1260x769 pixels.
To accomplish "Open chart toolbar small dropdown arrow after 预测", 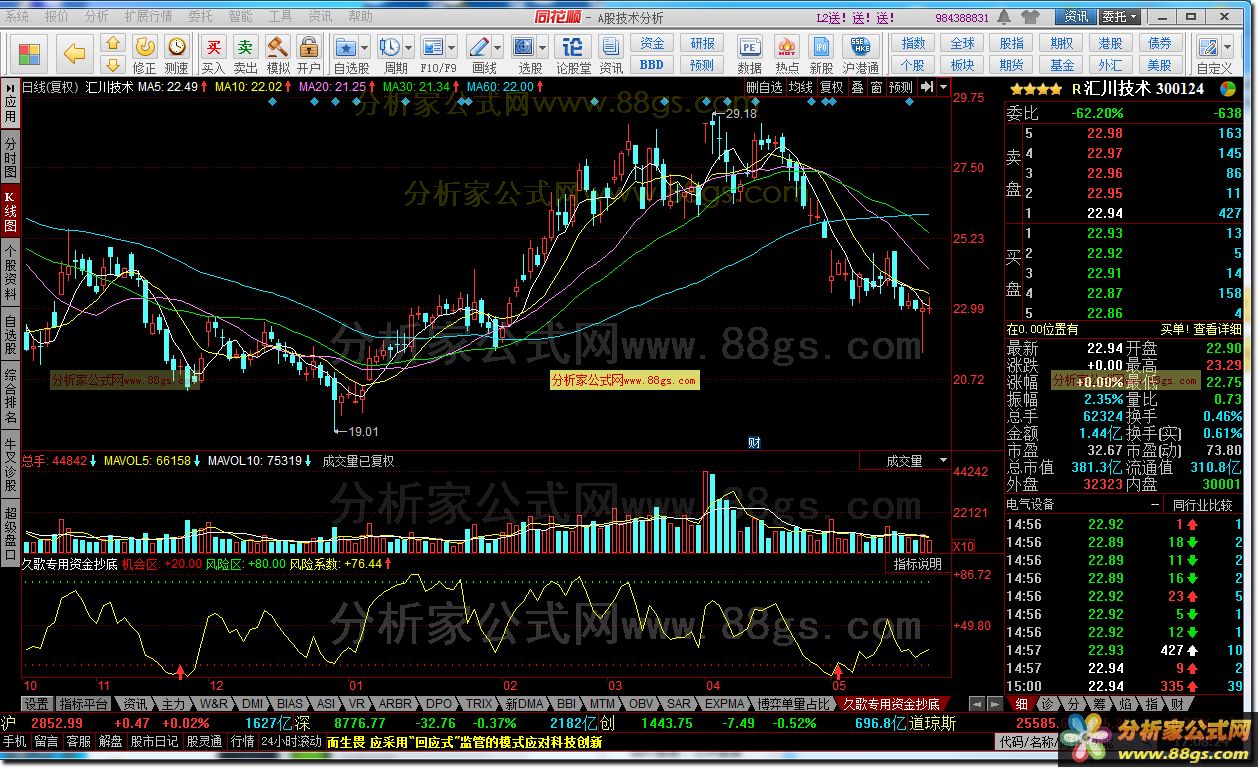I will tap(942, 87).
